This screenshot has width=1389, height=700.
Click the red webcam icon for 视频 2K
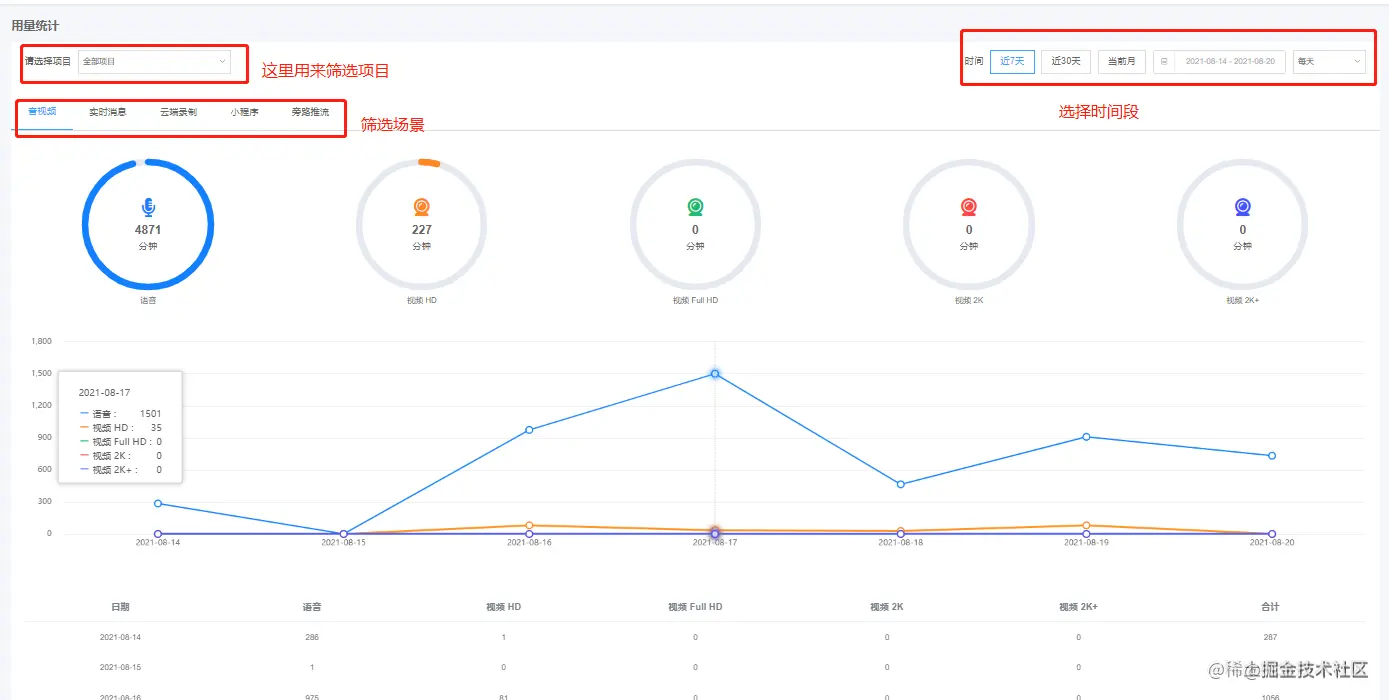click(x=969, y=207)
